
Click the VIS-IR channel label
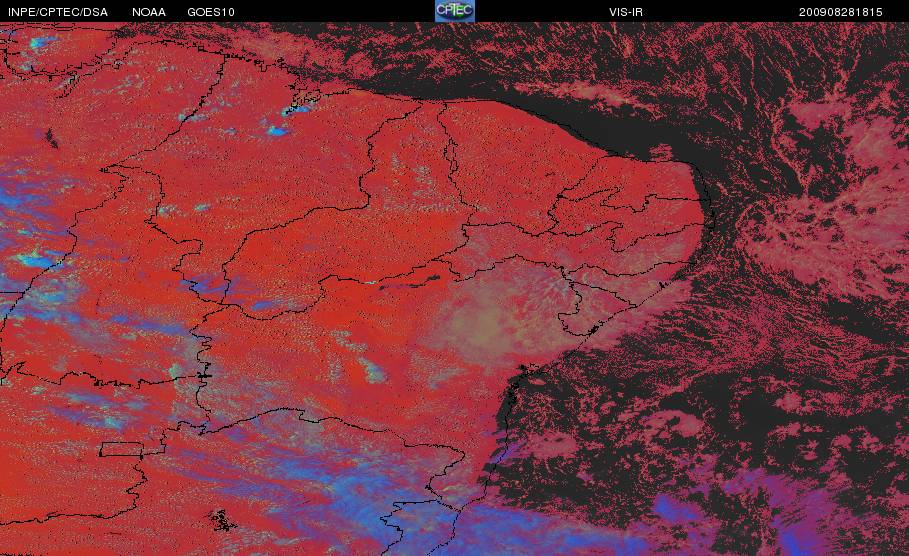point(626,12)
